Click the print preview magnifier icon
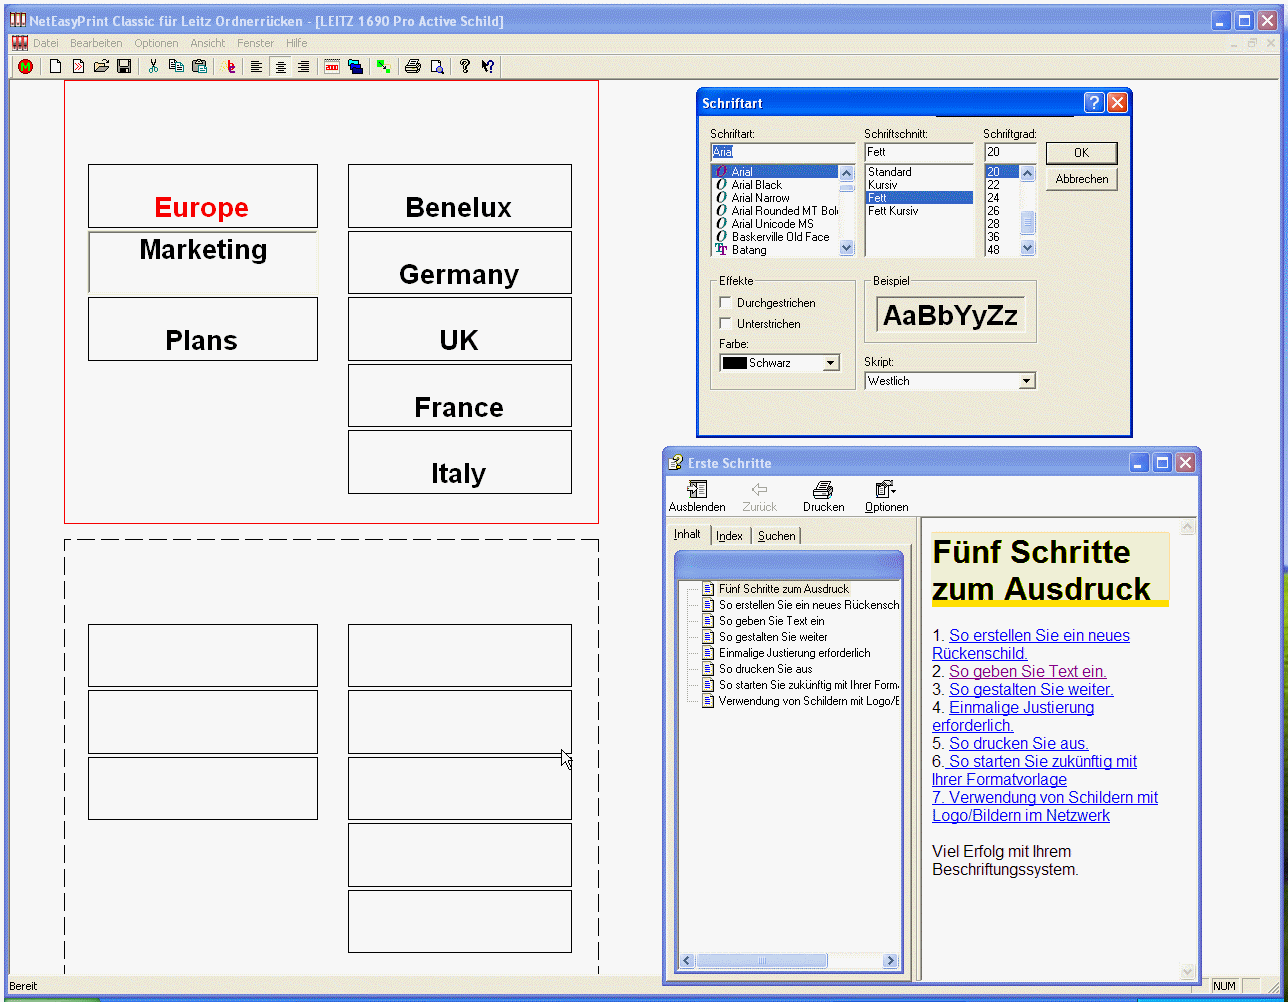Screen dimensions: 1288x1002 (437, 67)
